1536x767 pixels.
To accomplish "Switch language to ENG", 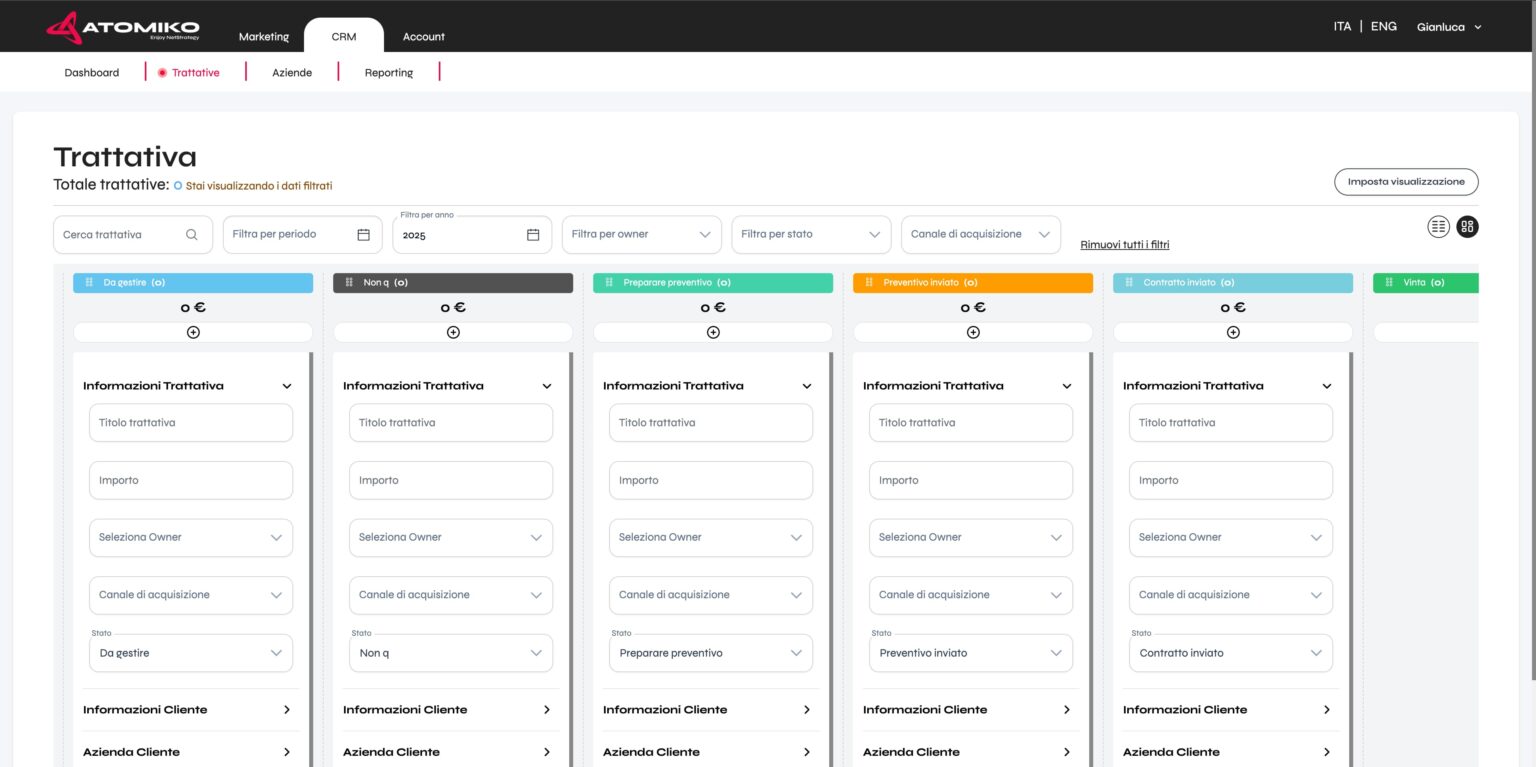I will pos(1383,27).
